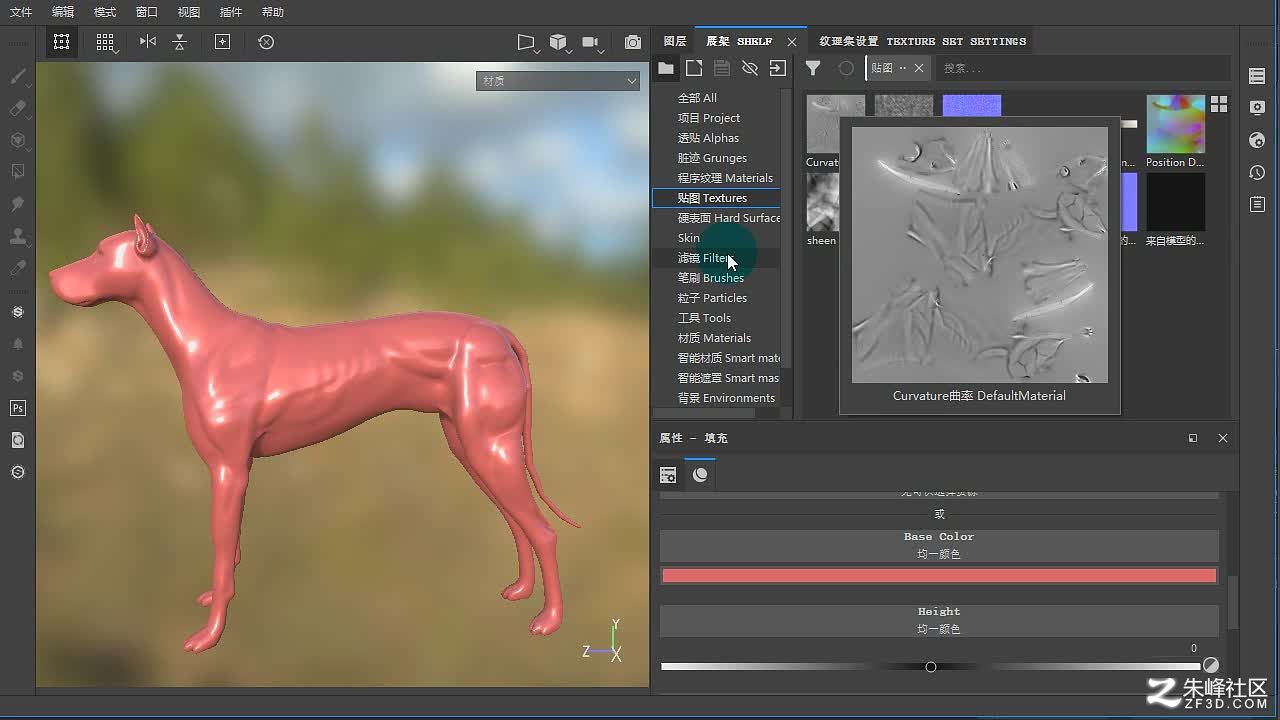Click the shelf new window icon
This screenshot has width=1280, height=720.
click(x=694, y=68)
